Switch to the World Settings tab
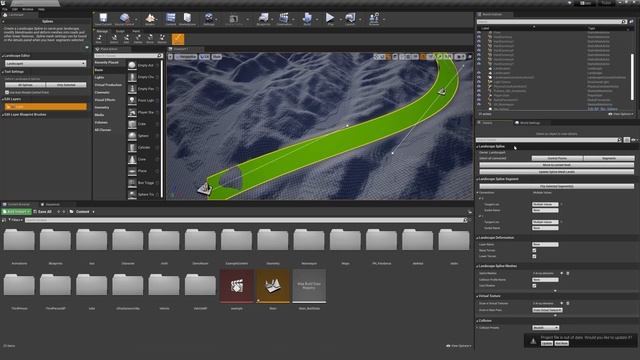Viewport: 640px width, 360px height. (529, 123)
